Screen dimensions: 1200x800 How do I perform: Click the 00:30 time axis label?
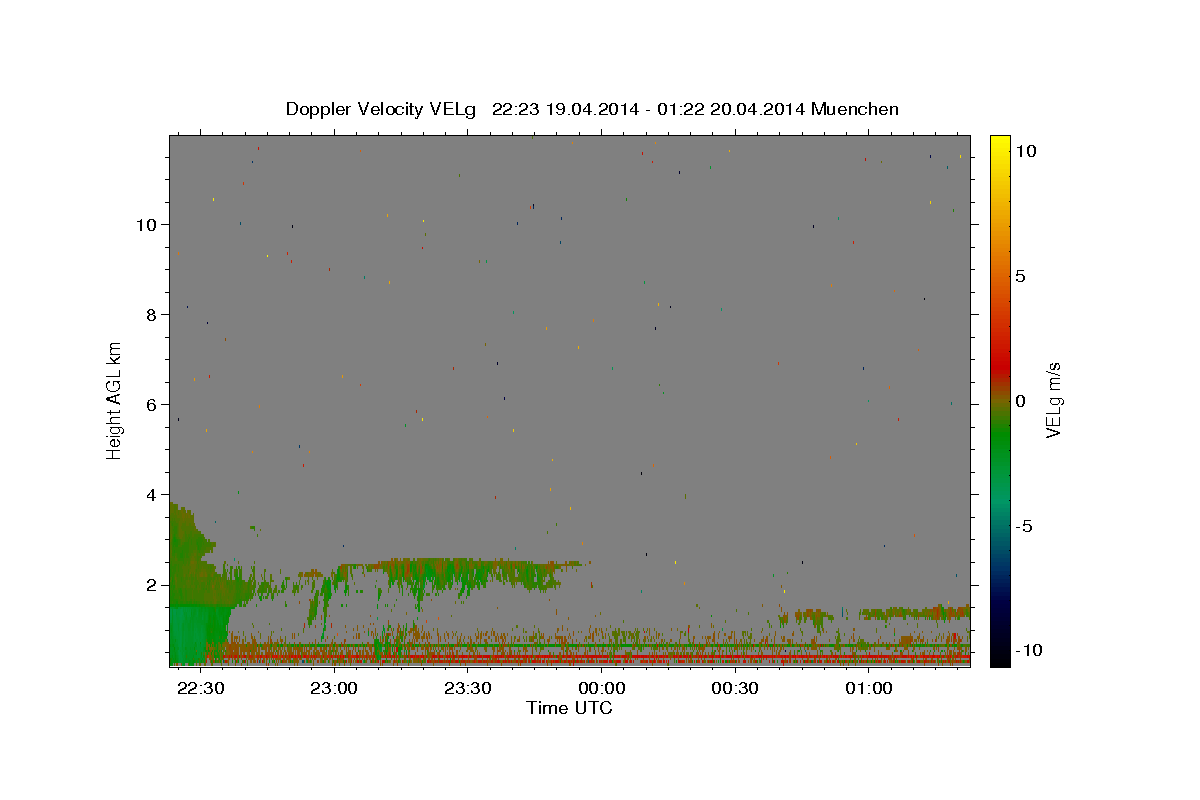[735, 689]
